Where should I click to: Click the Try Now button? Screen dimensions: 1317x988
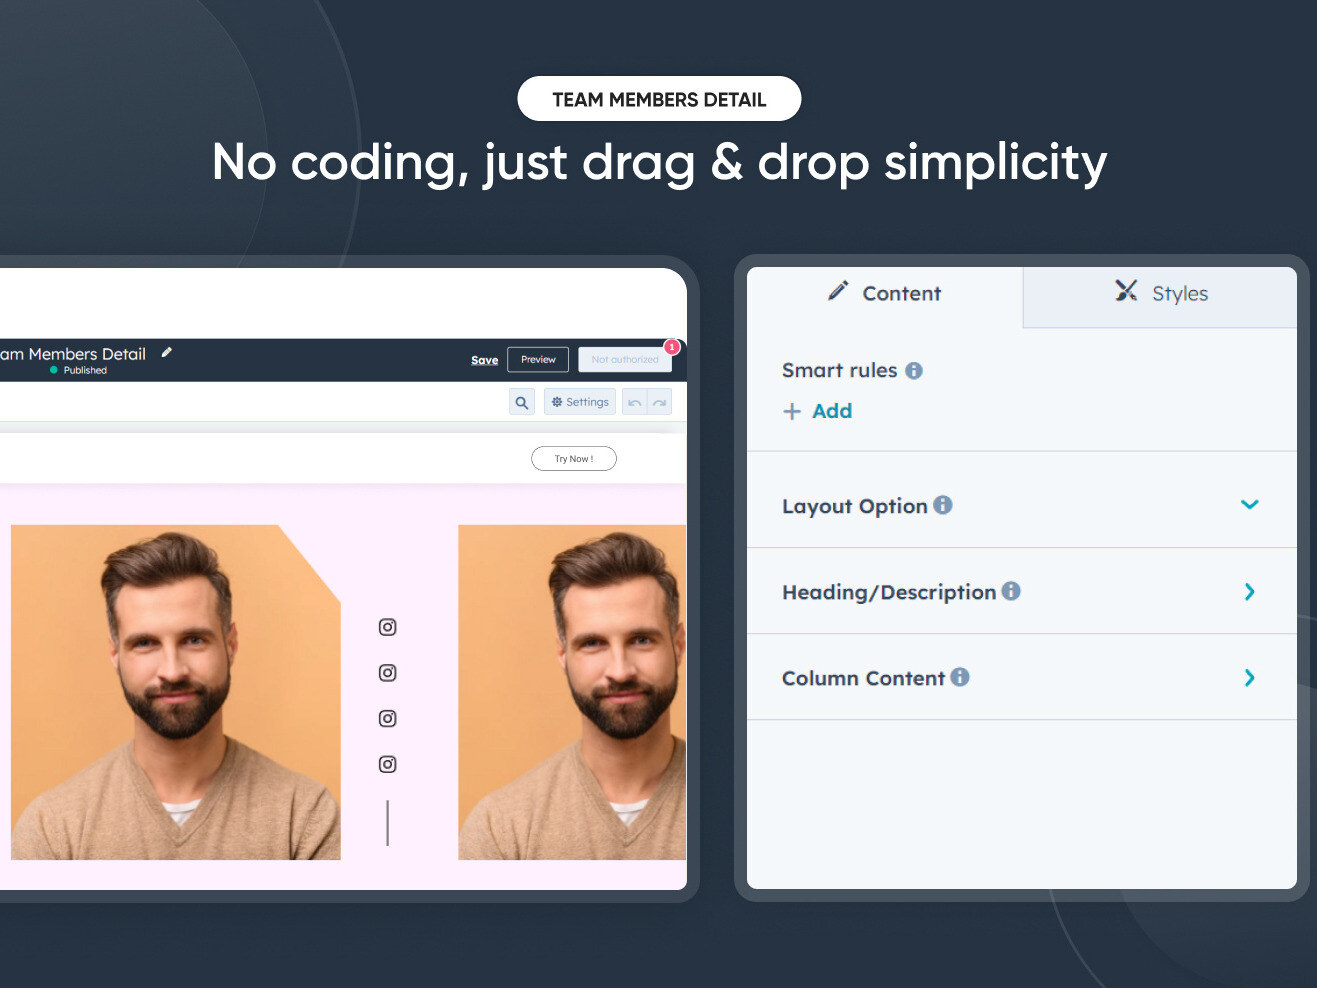(573, 458)
